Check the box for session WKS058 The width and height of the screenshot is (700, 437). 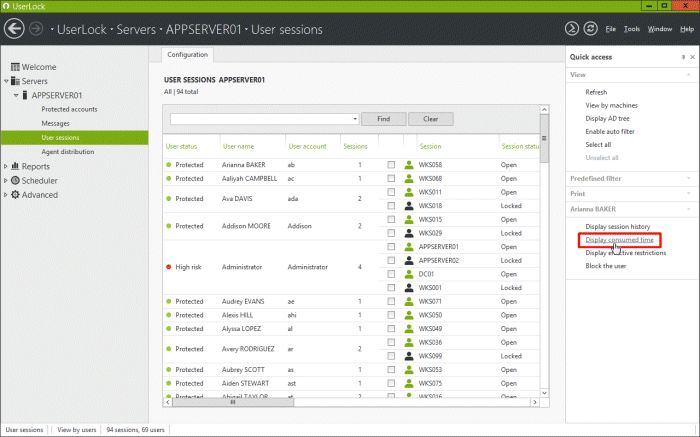tap(391, 165)
